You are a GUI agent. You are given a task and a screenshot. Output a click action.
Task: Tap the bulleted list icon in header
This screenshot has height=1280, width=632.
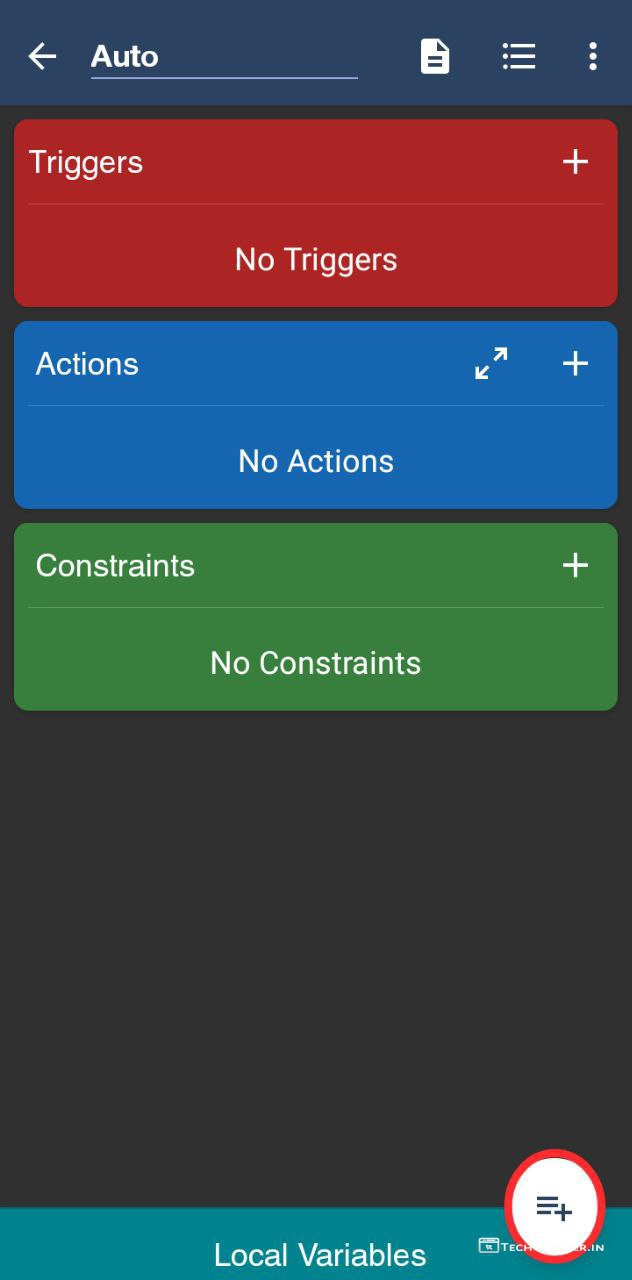tap(518, 56)
